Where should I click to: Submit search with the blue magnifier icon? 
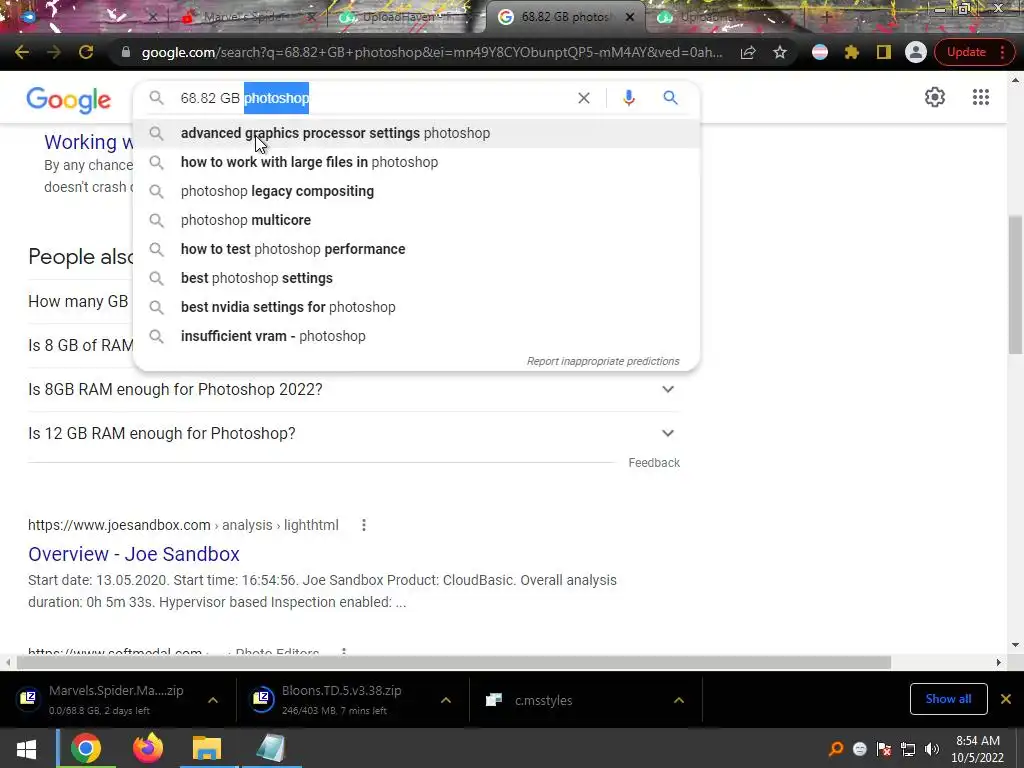(x=671, y=98)
